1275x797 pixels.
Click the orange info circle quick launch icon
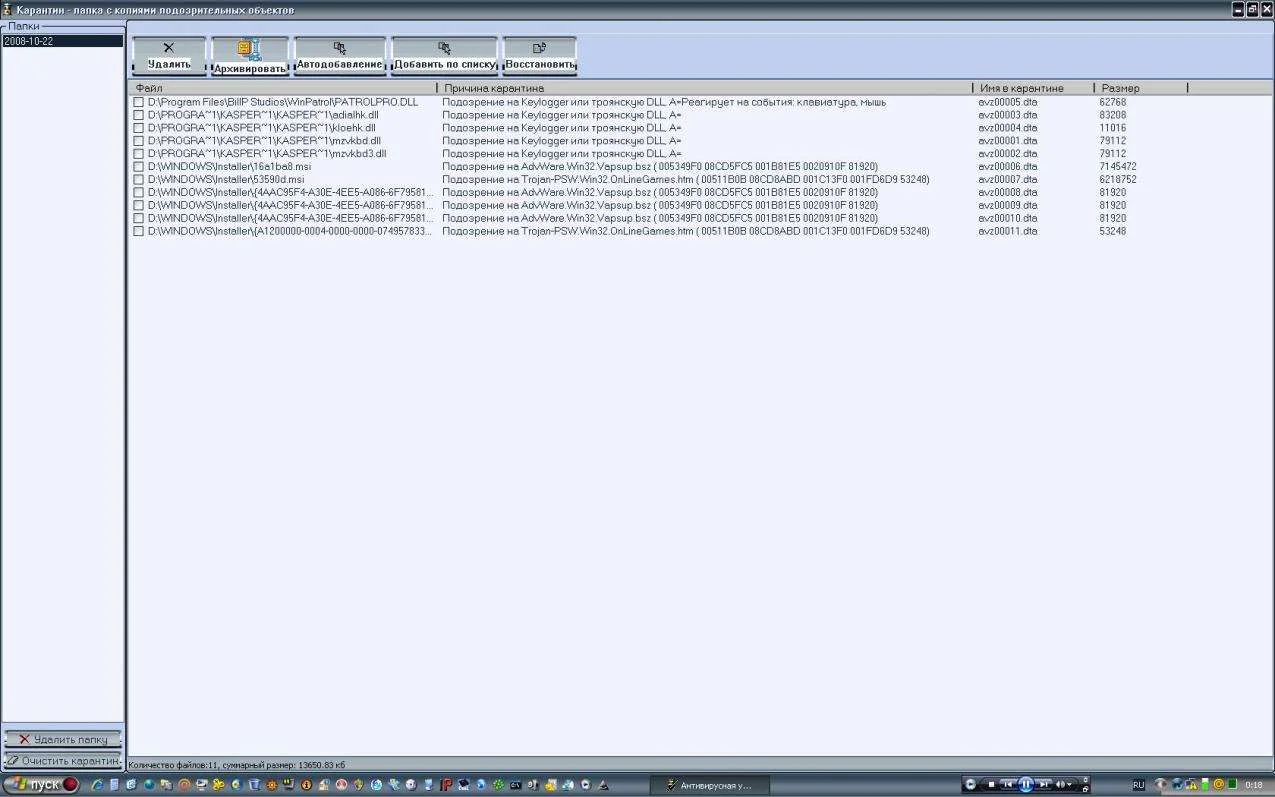click(306, 785)
